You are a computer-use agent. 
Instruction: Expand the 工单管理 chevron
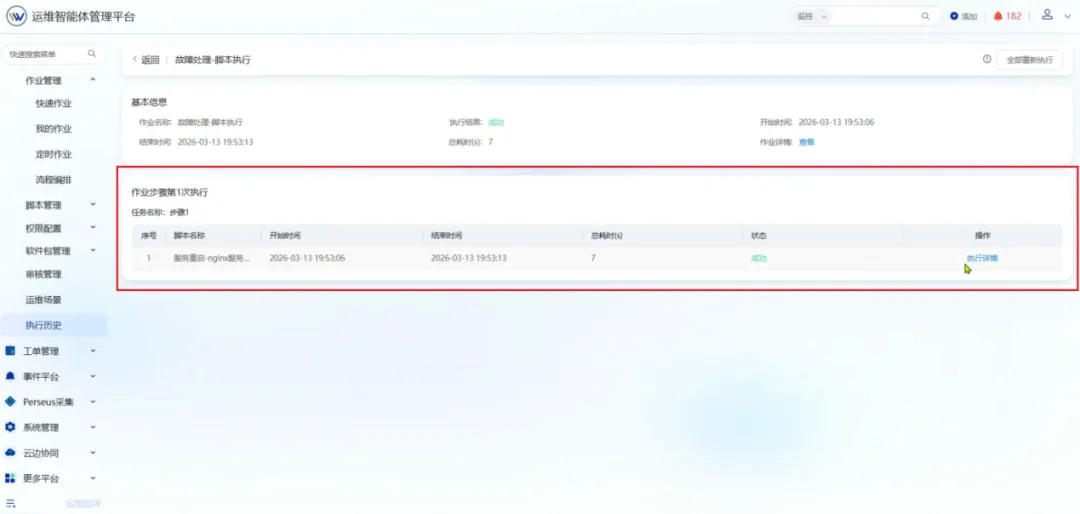(93, 351)
